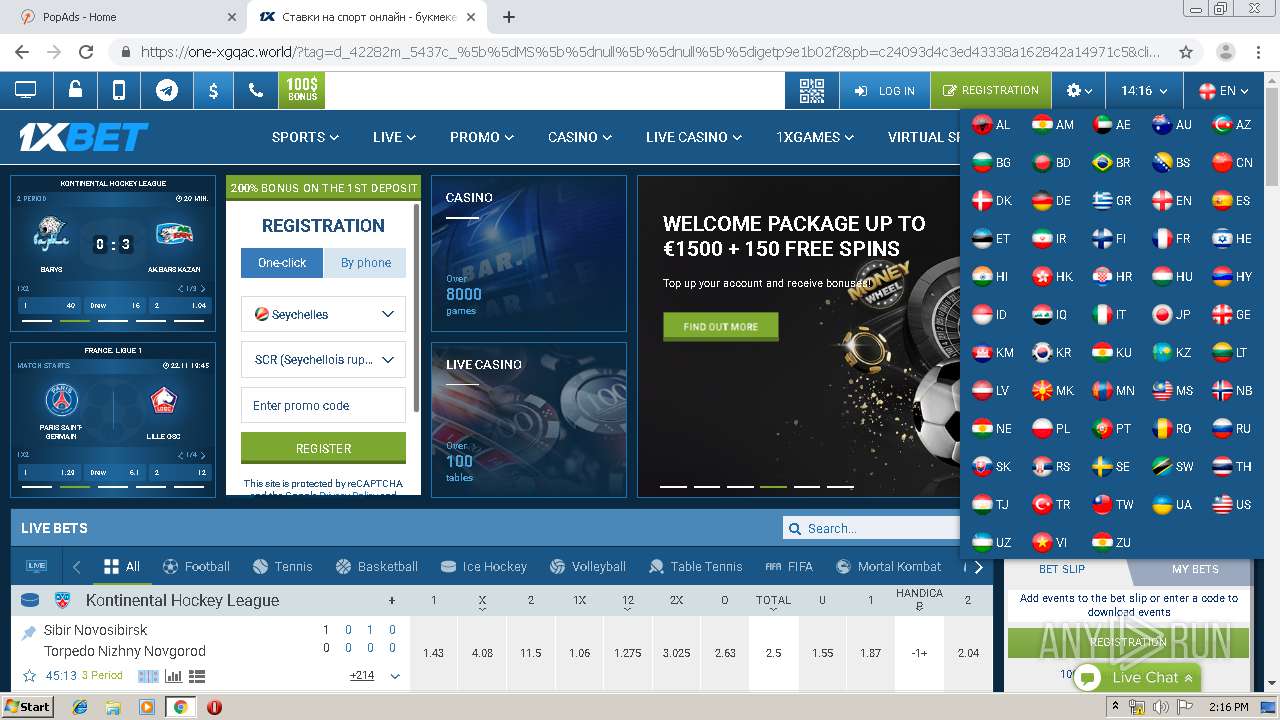Viewport: 1280px width, 720px height.
Task: Click the ice hockey puck league icon
Action: click(30, 601)
